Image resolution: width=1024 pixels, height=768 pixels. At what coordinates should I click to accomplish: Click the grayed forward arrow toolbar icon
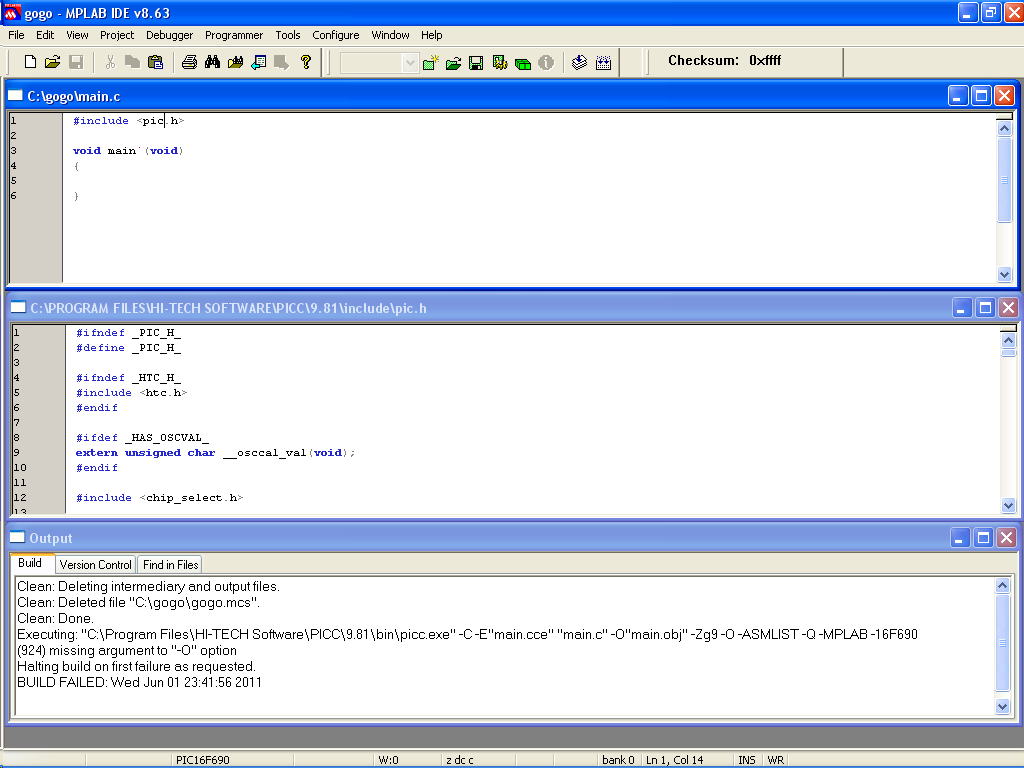point(281,62)
